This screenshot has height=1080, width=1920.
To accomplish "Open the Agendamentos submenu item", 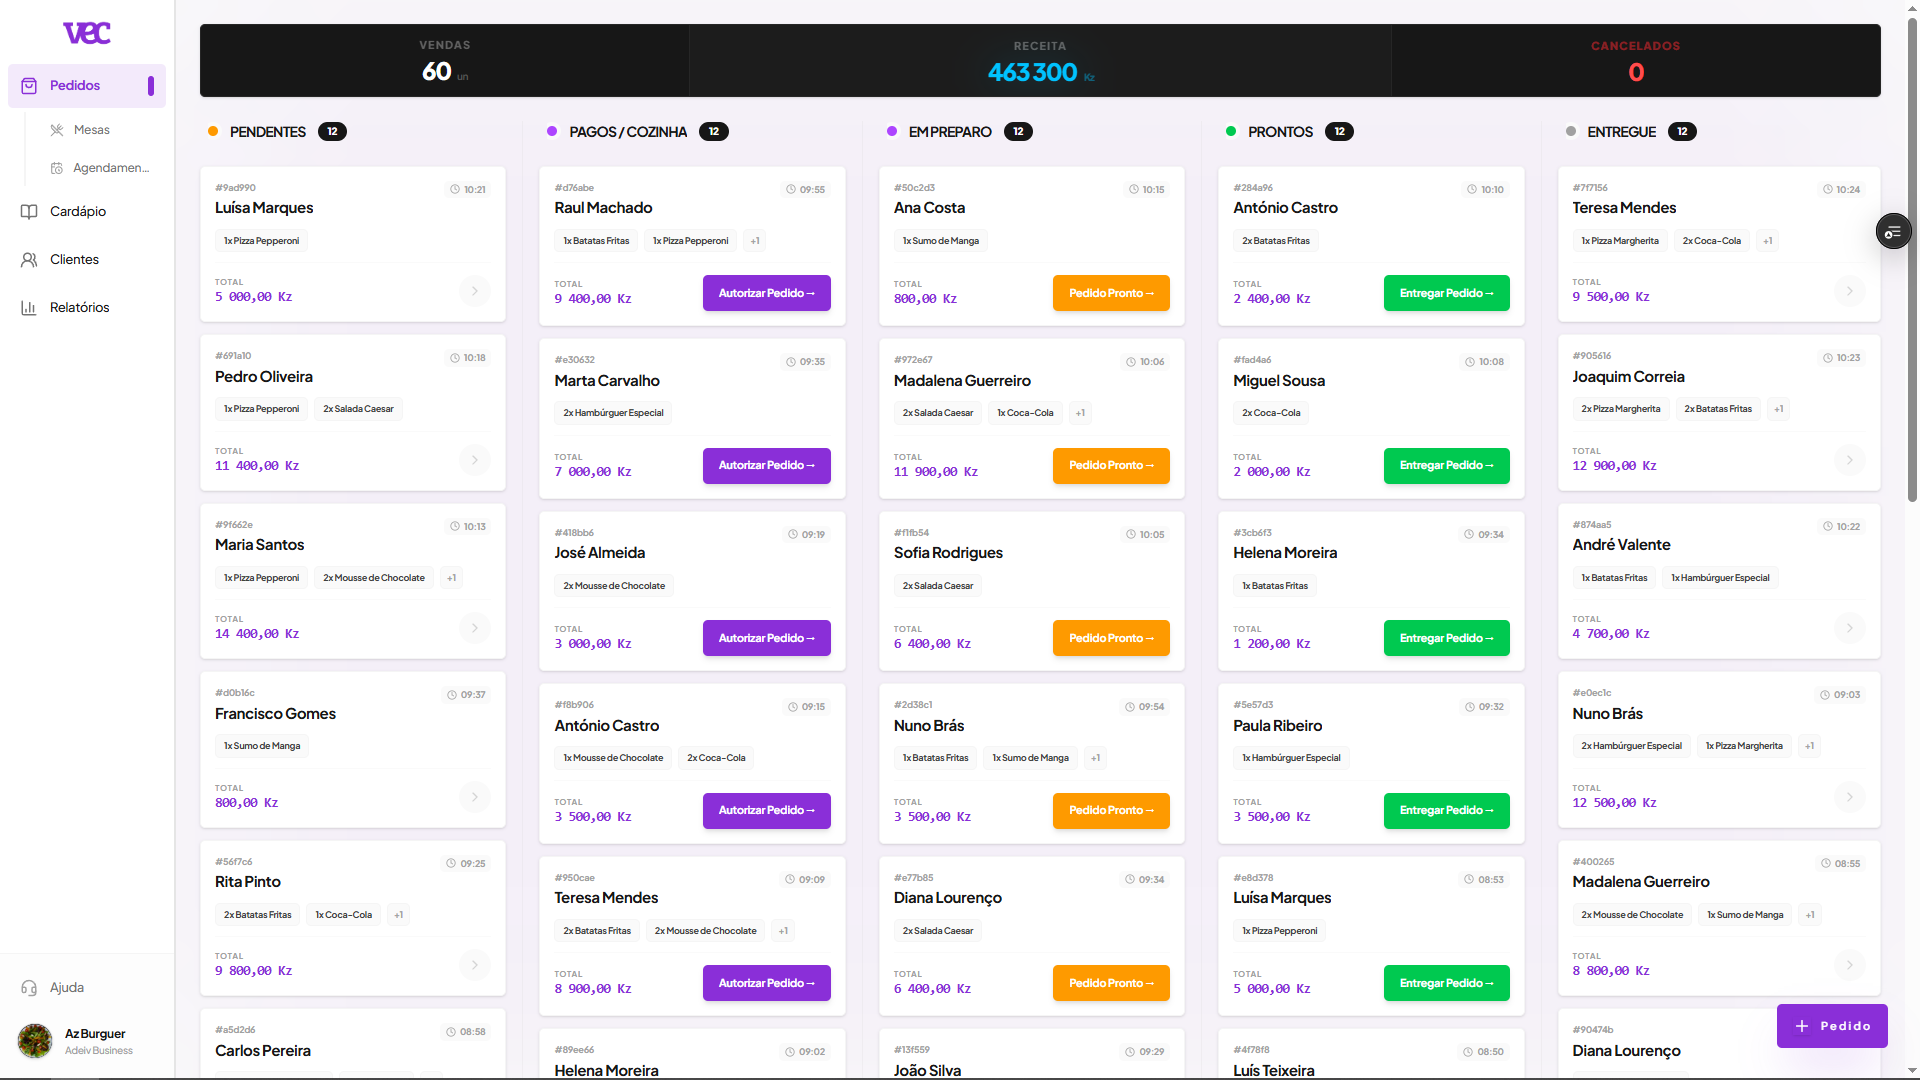I will [x=100, y=168].
